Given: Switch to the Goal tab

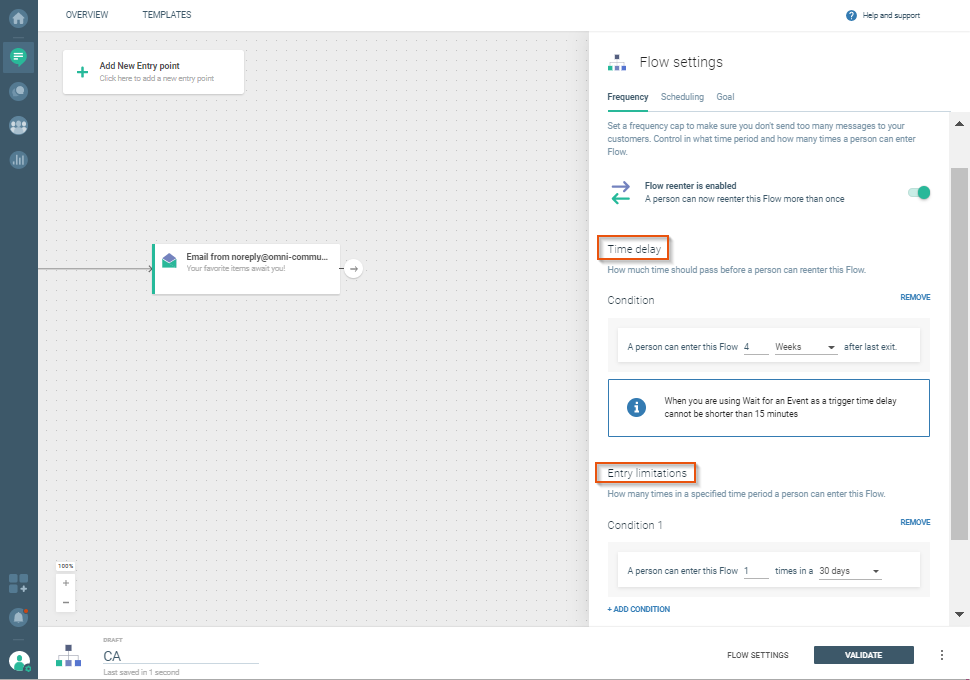Looking at the screenshot, I should [725, 97].
